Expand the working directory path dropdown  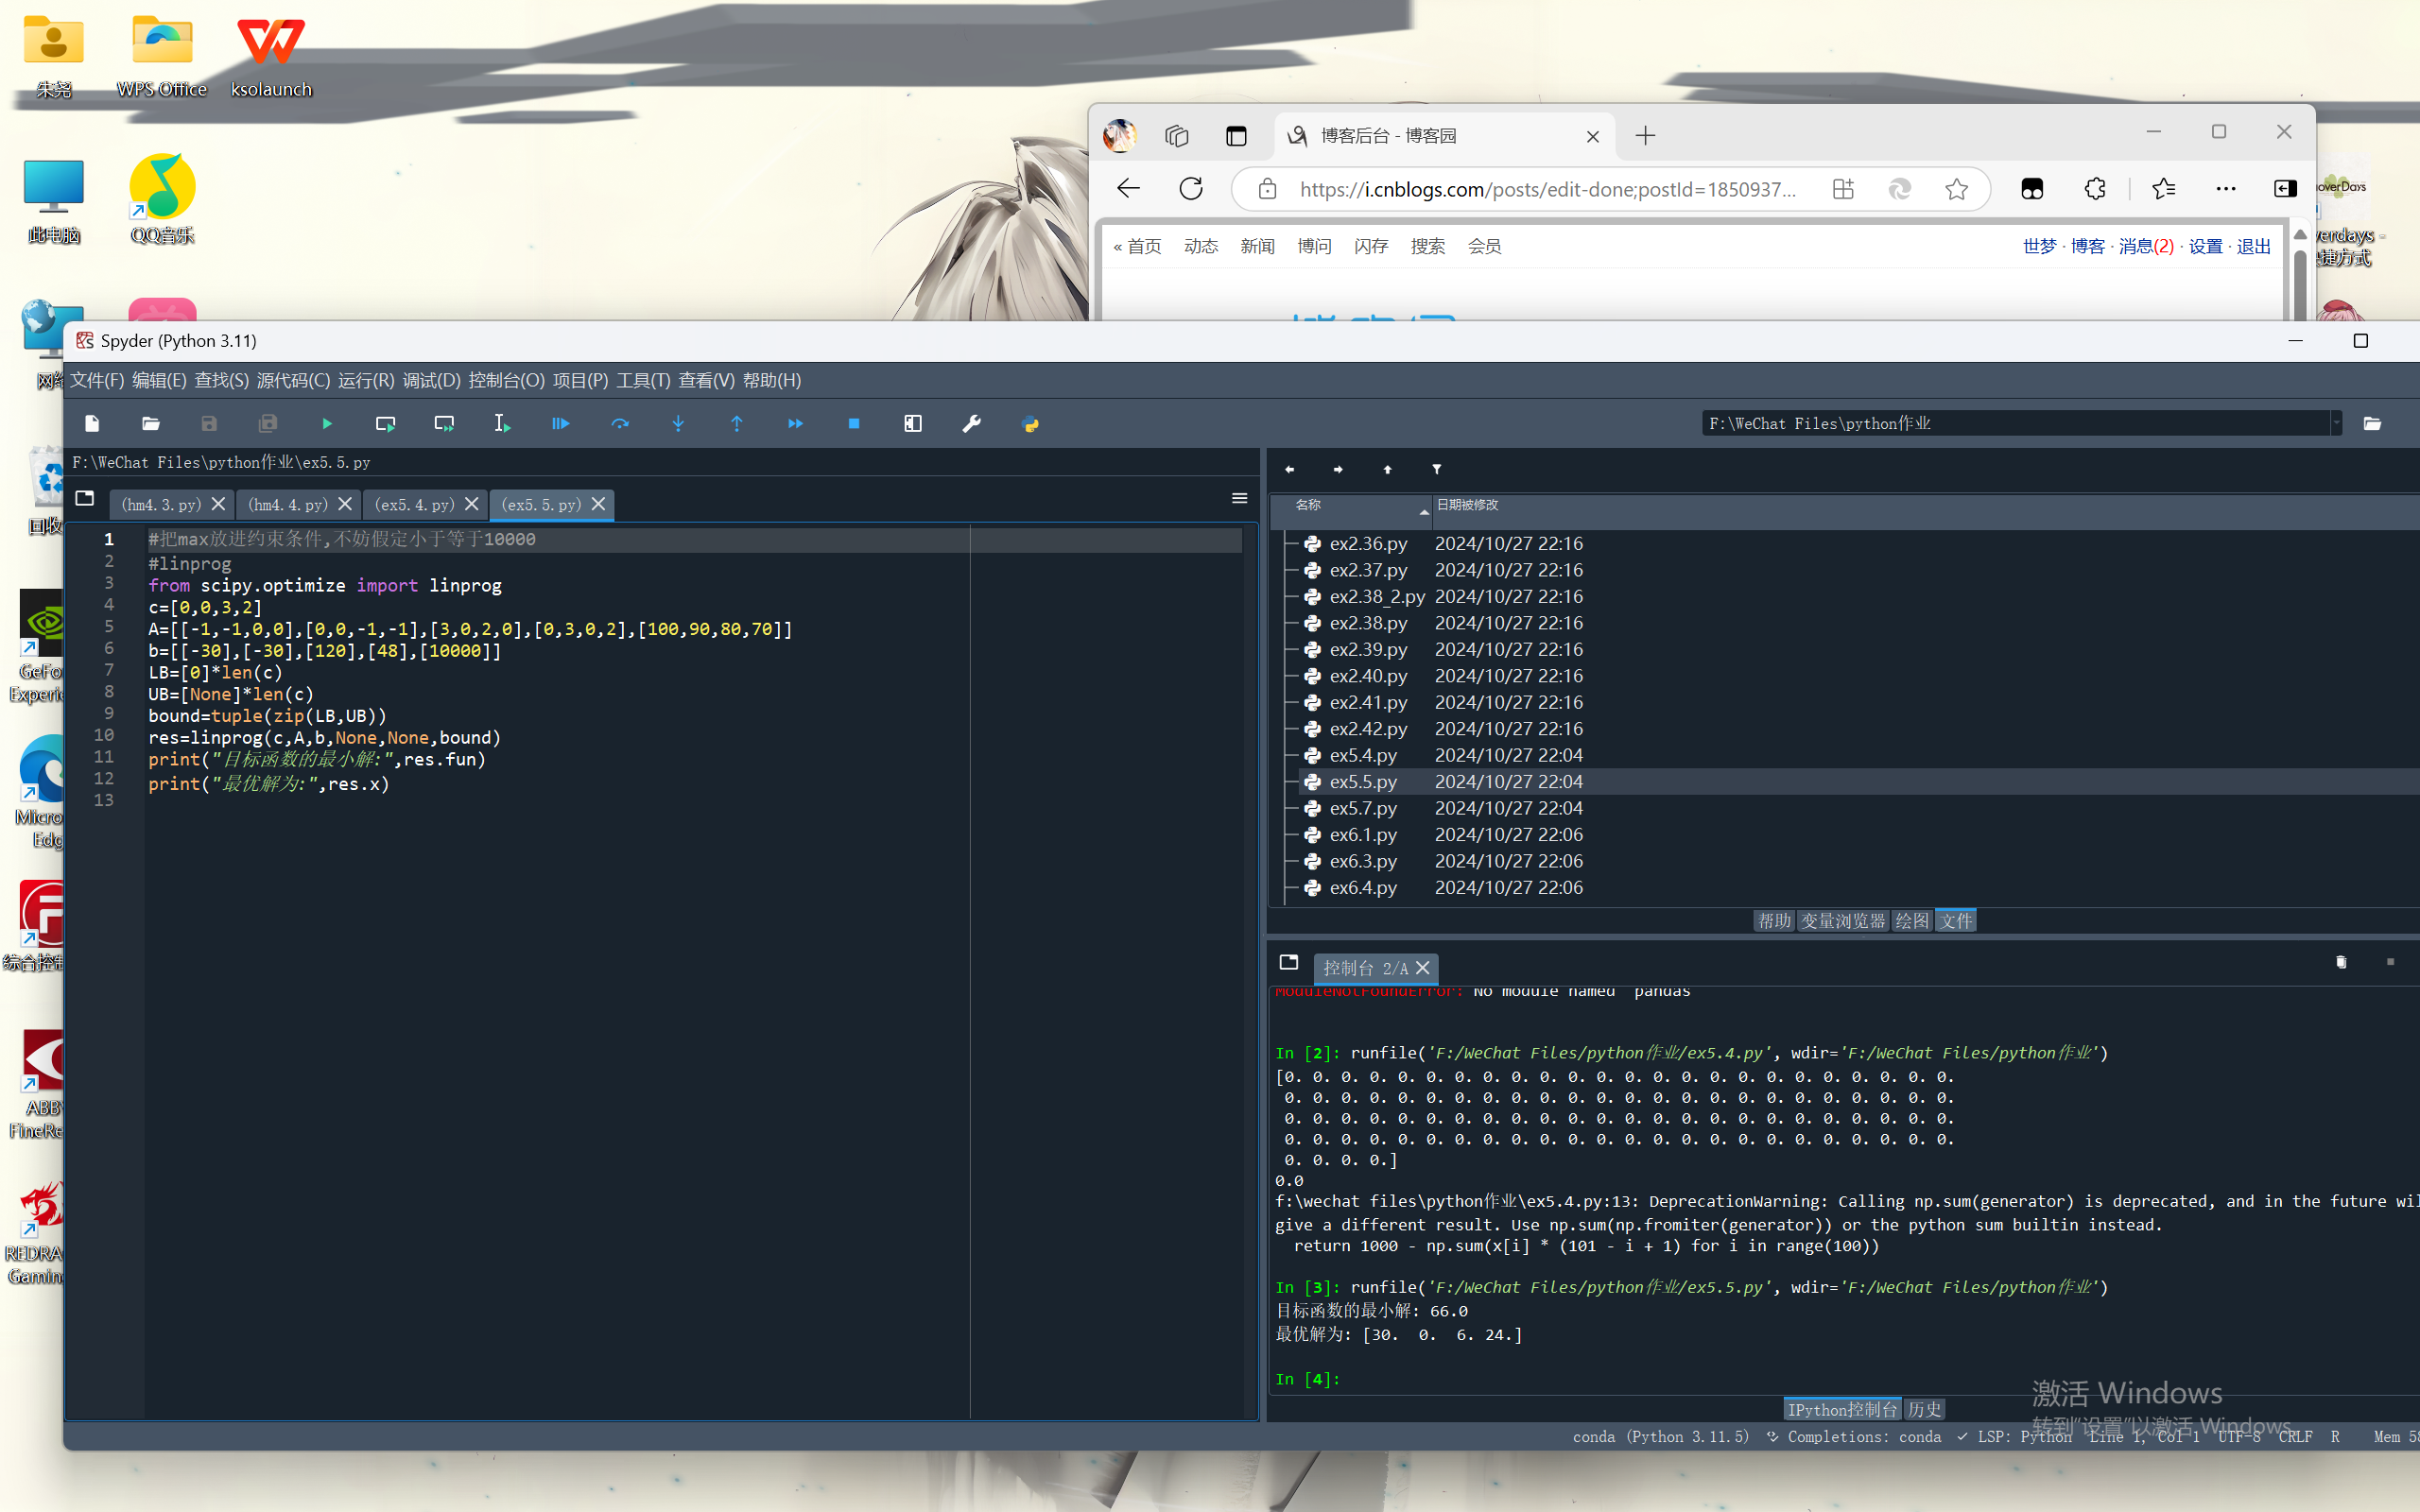[2336, 424]
